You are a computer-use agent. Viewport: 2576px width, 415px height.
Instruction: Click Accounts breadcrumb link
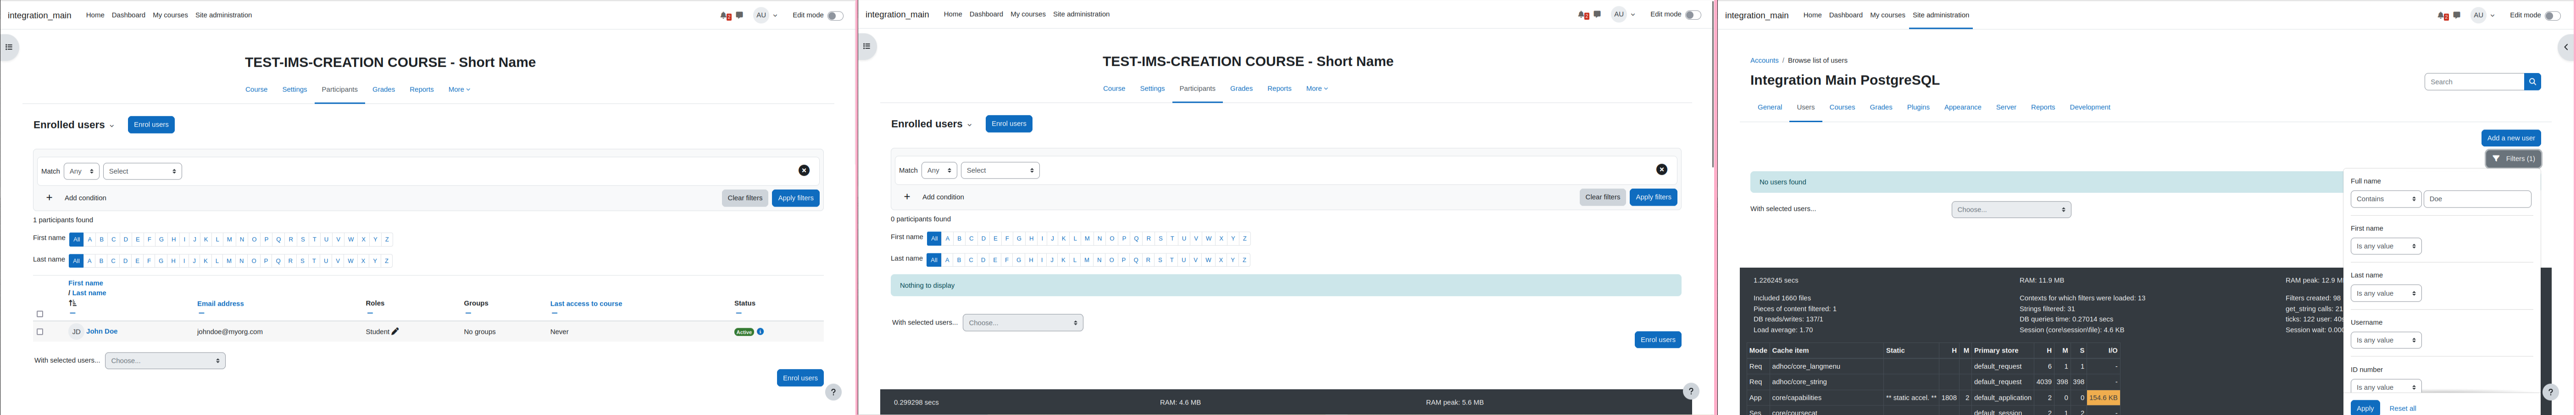tap(1764, 61)
